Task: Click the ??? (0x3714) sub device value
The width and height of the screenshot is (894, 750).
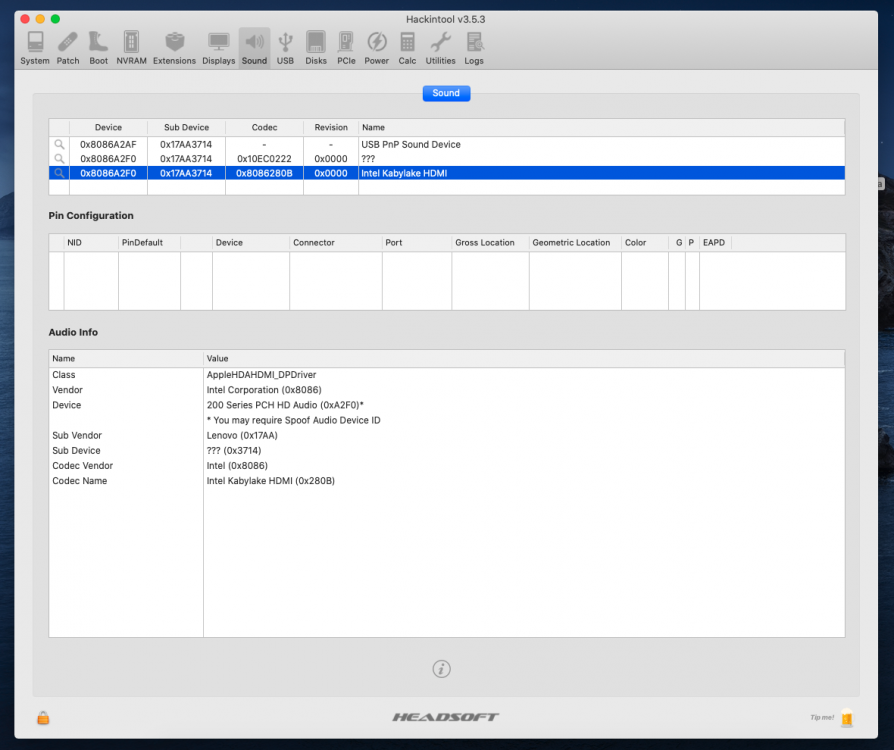Action: (x=234, y=450)
